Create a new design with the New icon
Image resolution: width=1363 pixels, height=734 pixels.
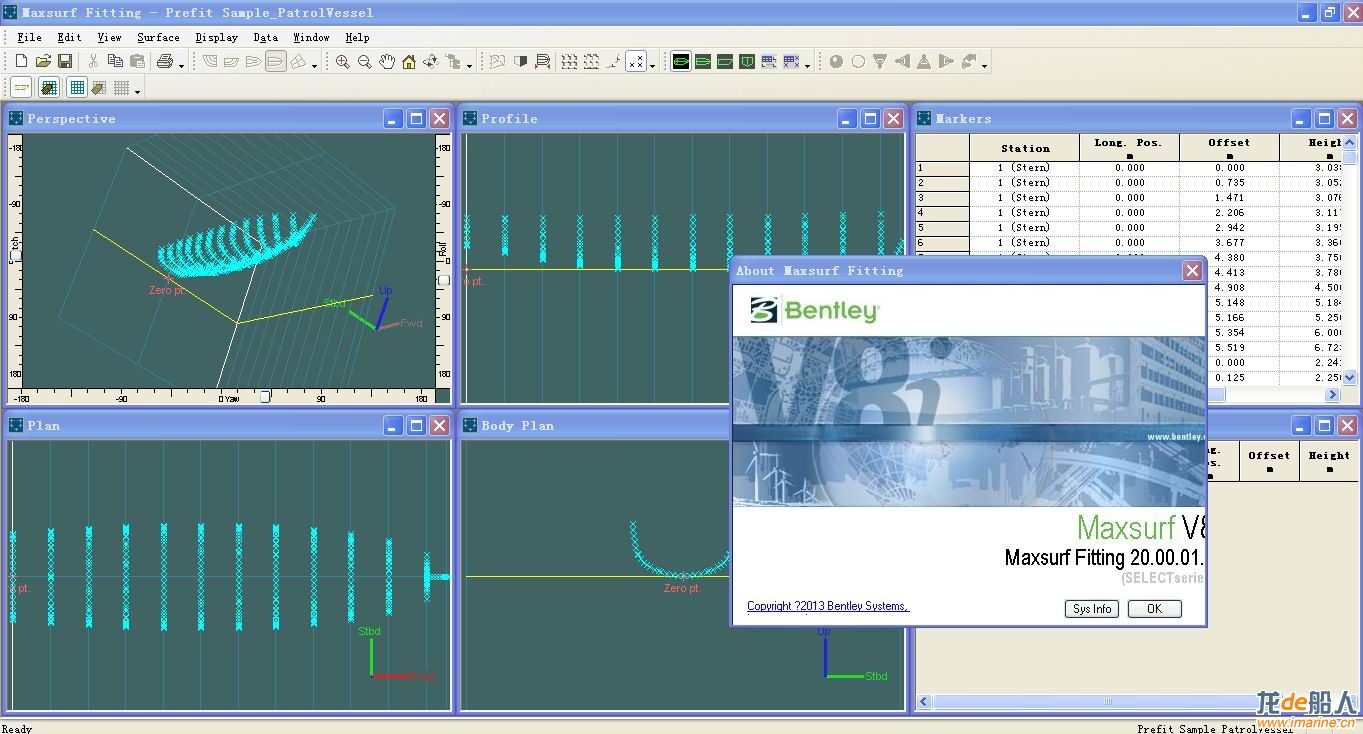click(21, 62)
